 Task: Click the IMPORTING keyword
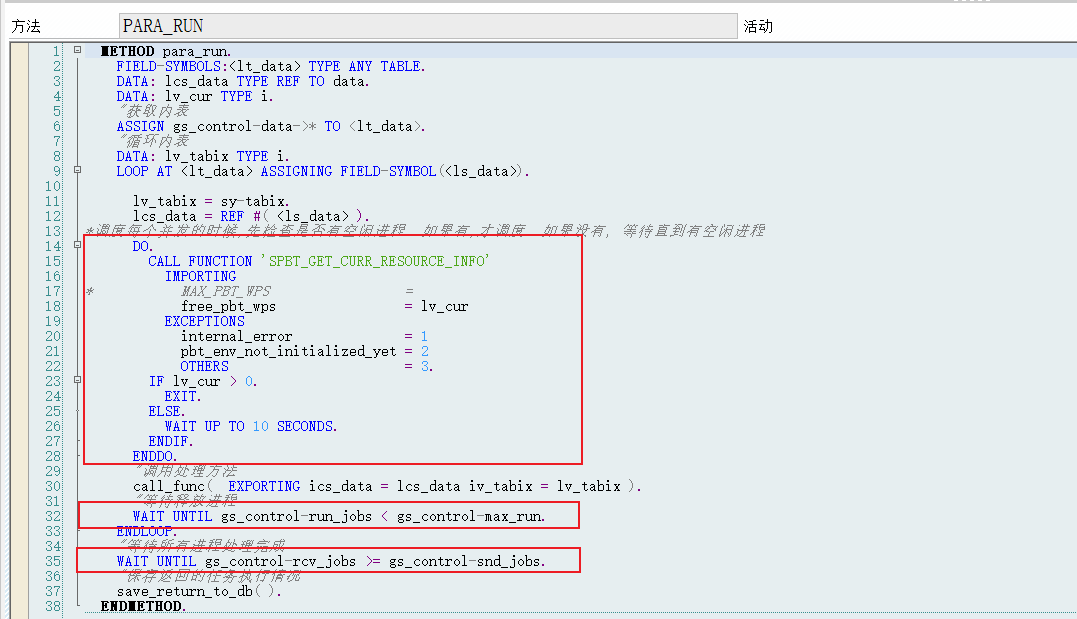pos(200,277)
